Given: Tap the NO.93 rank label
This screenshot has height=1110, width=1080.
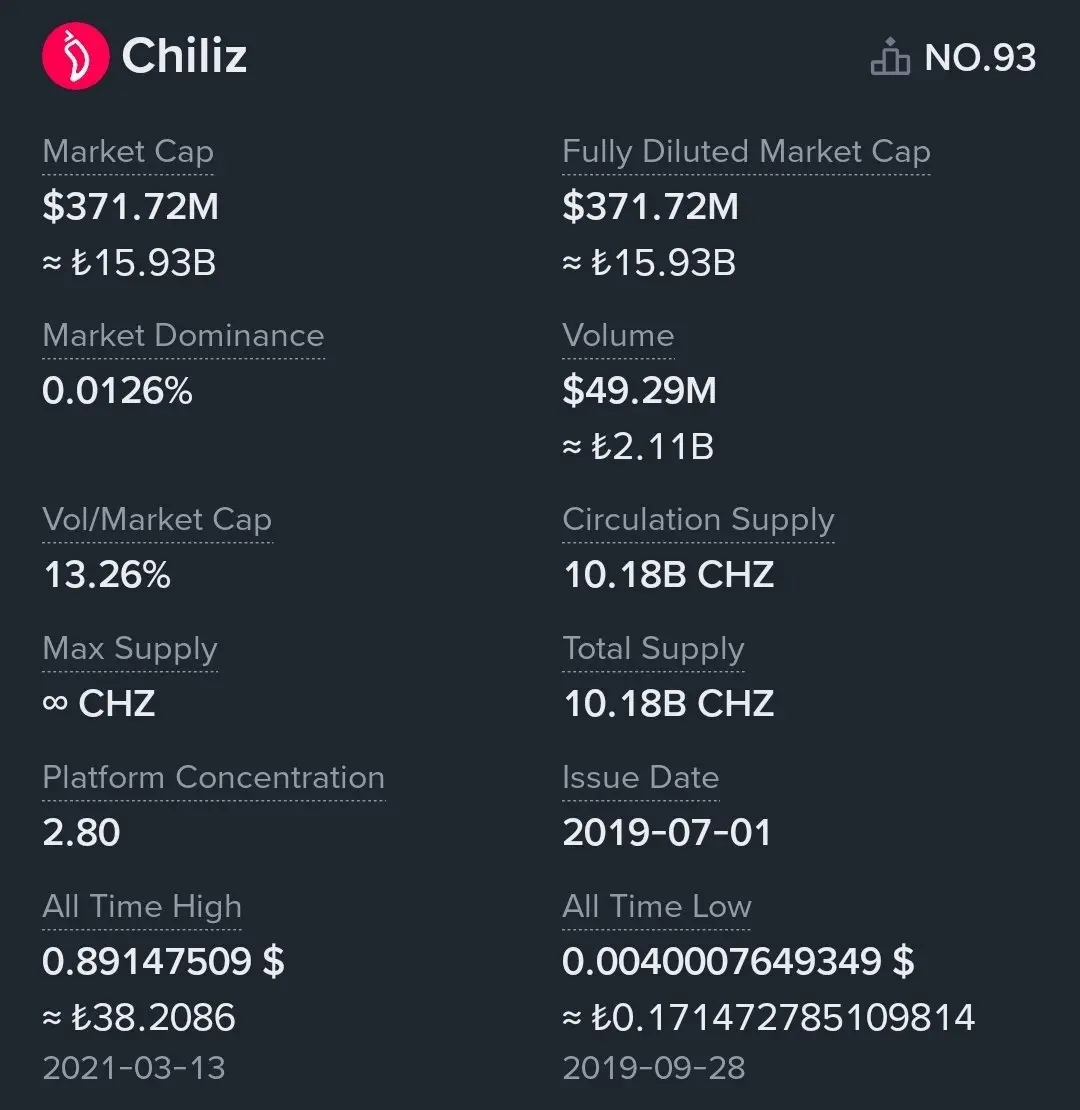Looking at the screenshot, I should 980,58.
